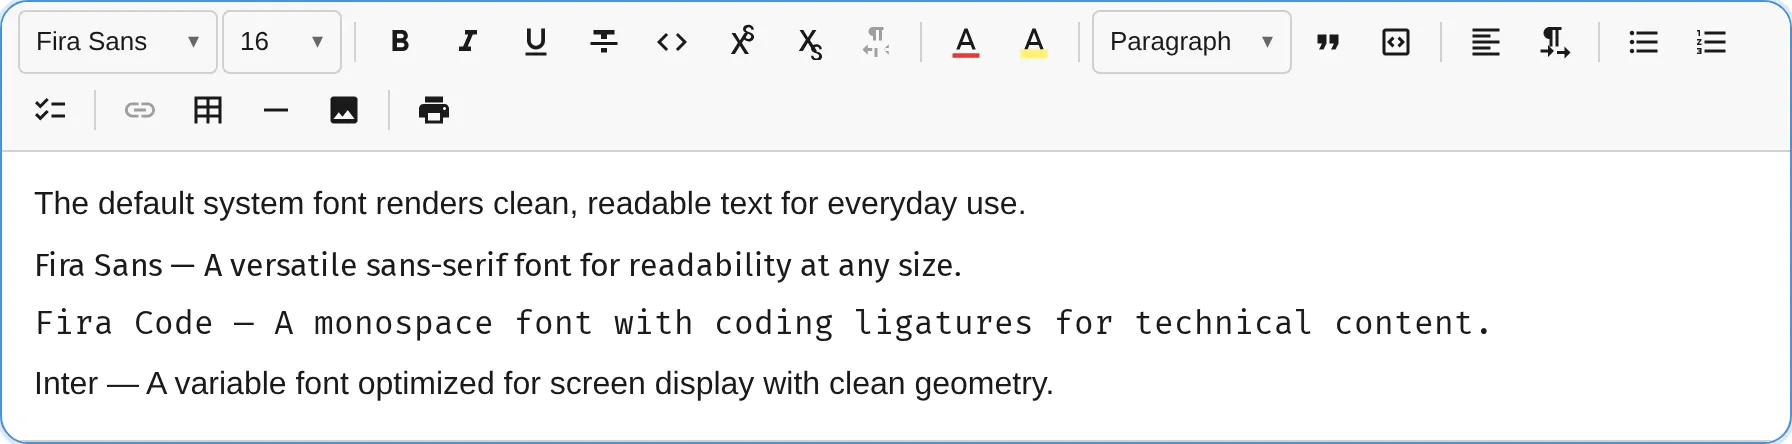1792x444 pixels.
Task: Open the highlight color picker
Action: (1034, 42)
